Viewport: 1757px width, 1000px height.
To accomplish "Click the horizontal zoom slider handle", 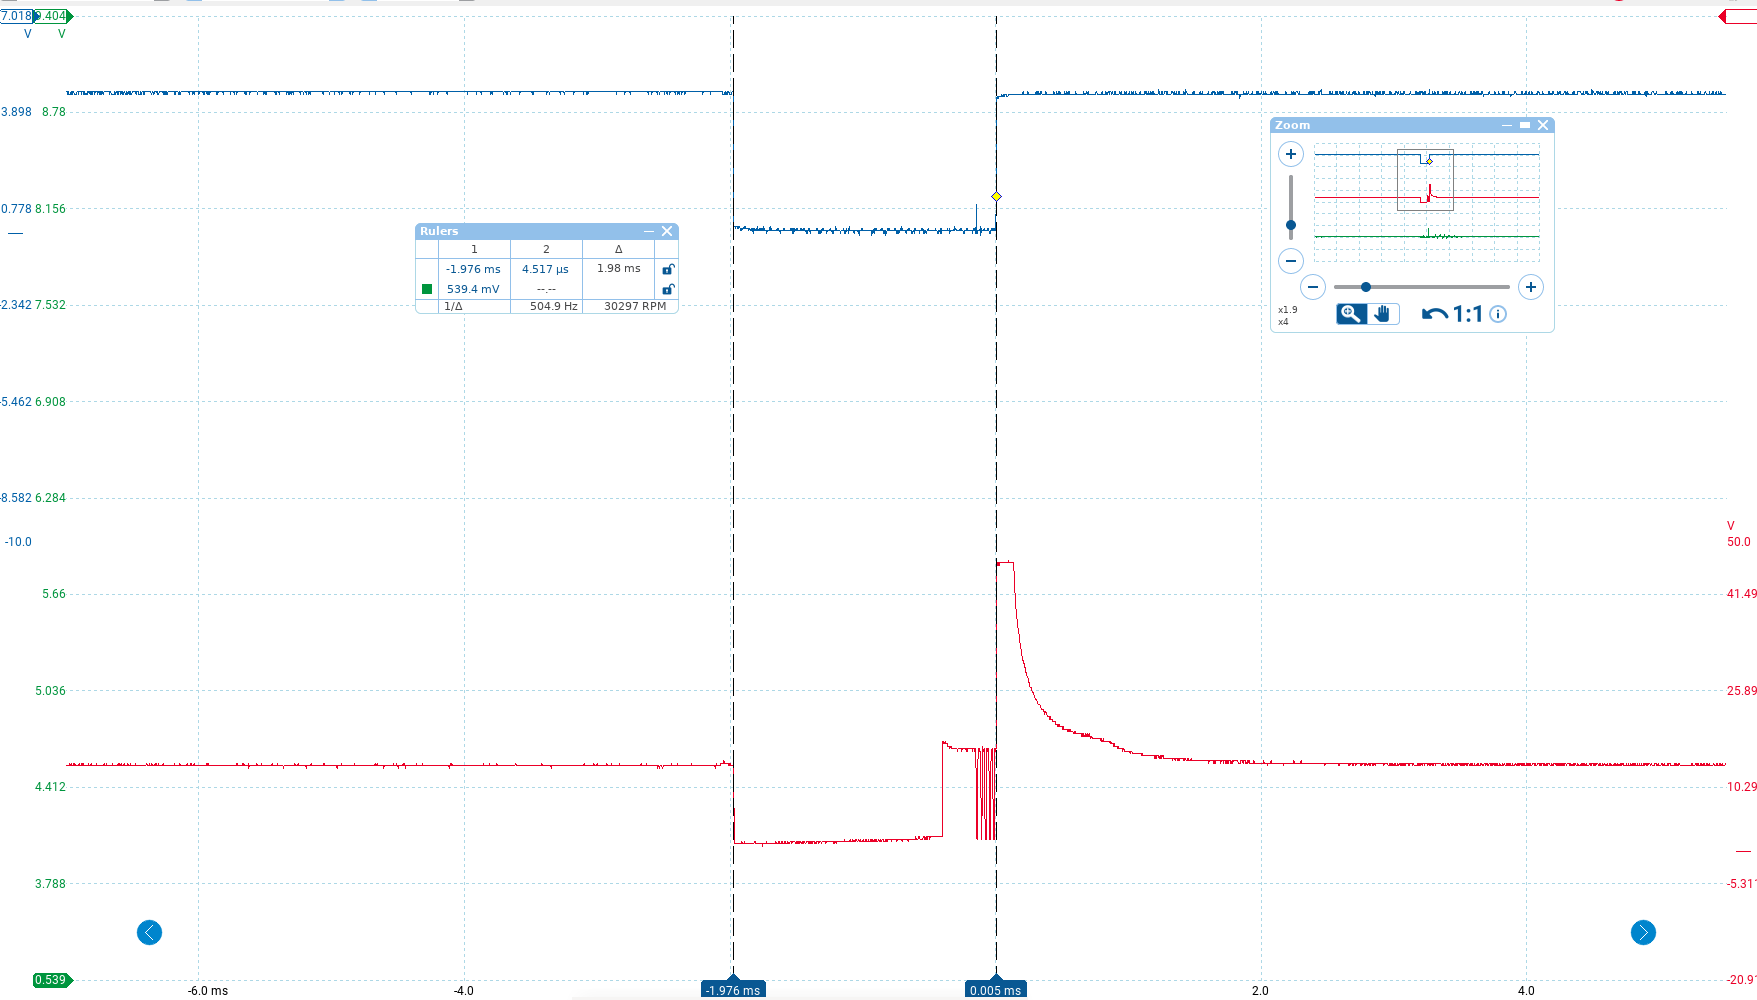I will point(1366,287).
